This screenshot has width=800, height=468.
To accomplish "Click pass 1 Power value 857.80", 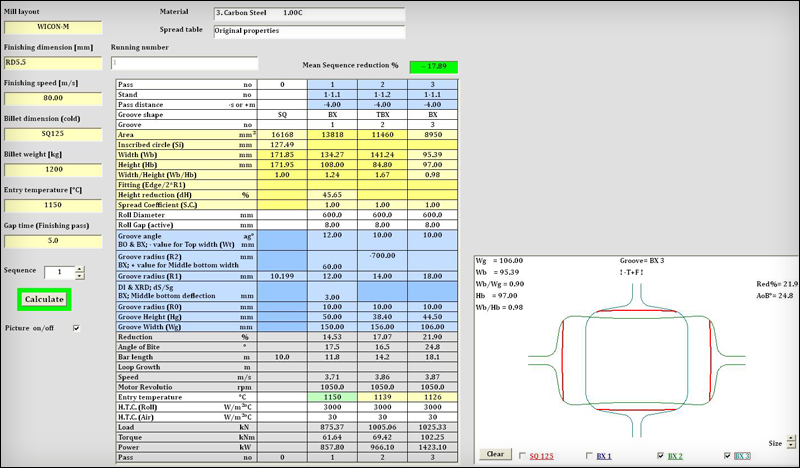I will [332, 447].
